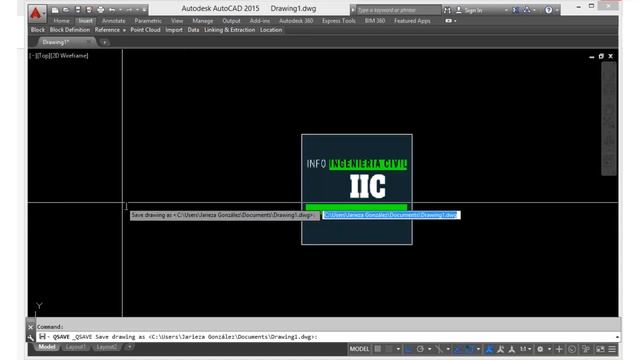
Task: Expand the Workspace Switching arrow
Action: 550,349
